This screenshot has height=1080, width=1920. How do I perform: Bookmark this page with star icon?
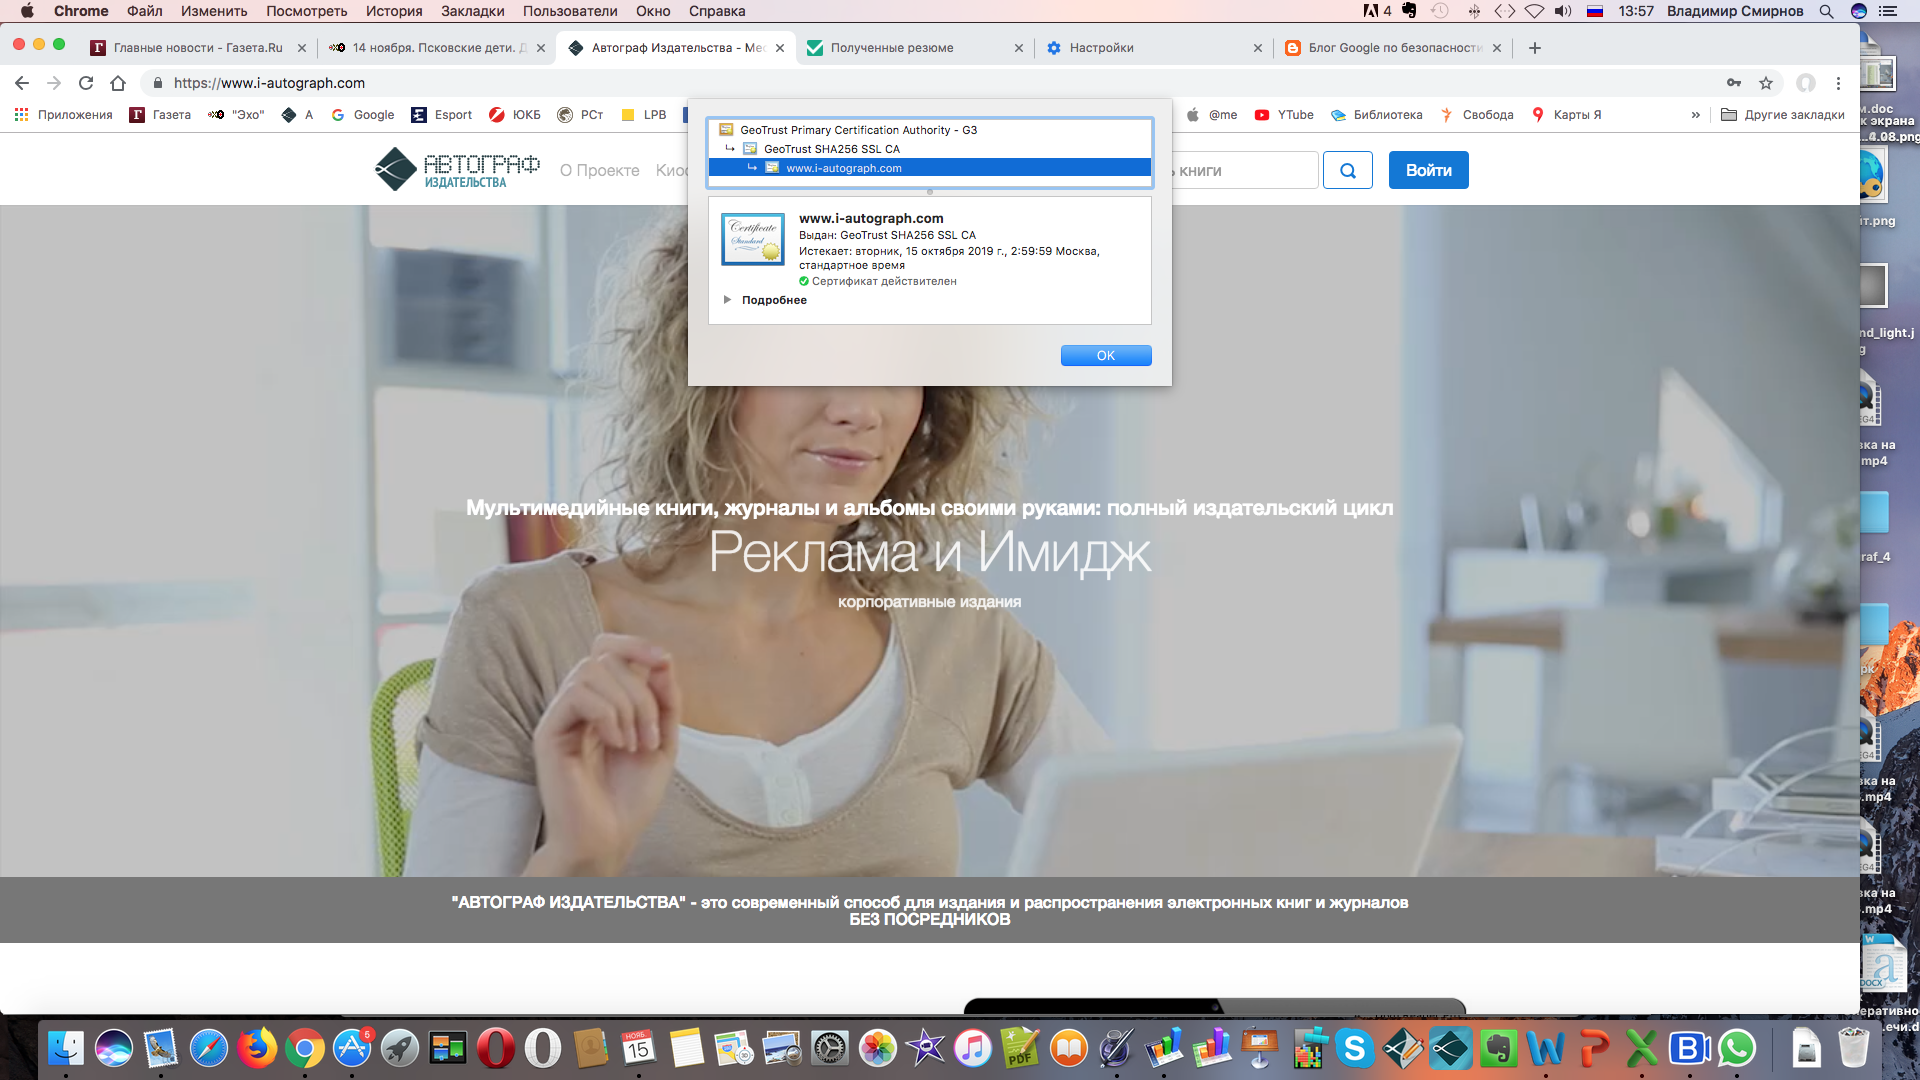pyautogui.click(x=1766, y=83)
